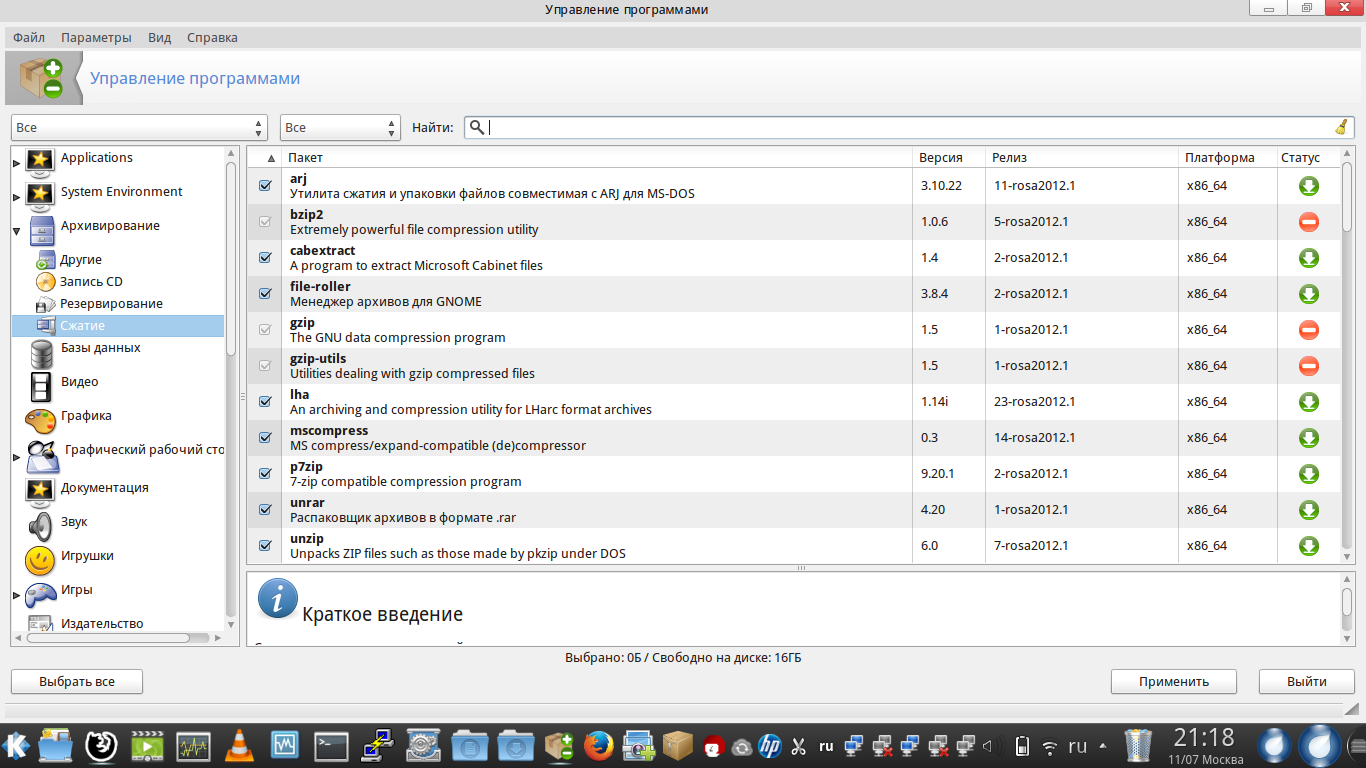Click the clear search broom icon
Image resolution: width=1366 pixels, height=768 pixels.
tap(1341, 127)
